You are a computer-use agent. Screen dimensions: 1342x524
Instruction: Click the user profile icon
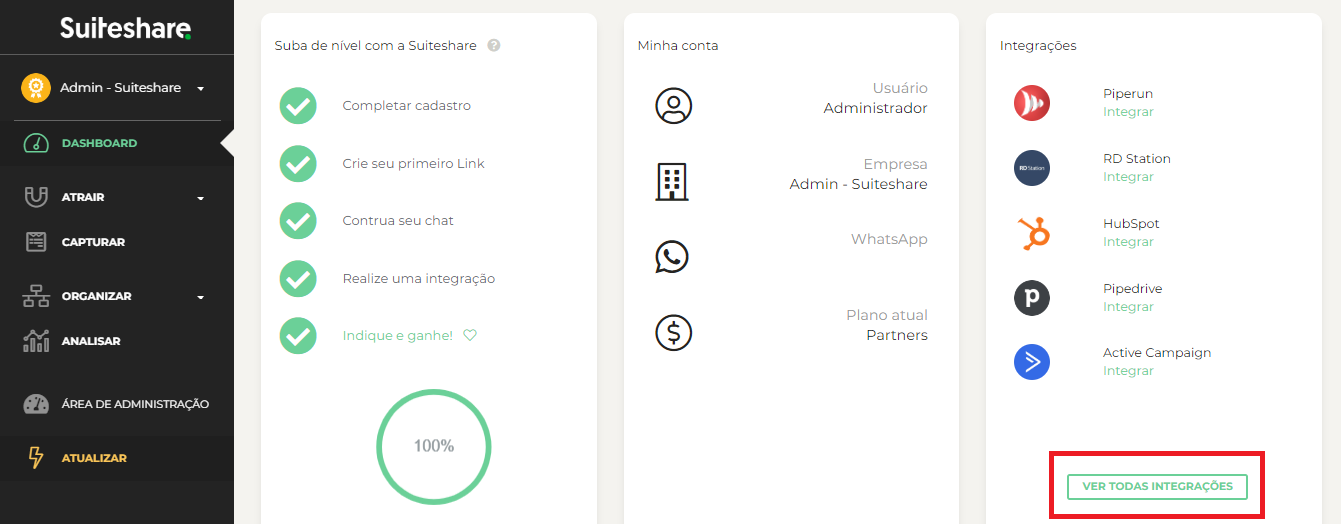(673, 106)
